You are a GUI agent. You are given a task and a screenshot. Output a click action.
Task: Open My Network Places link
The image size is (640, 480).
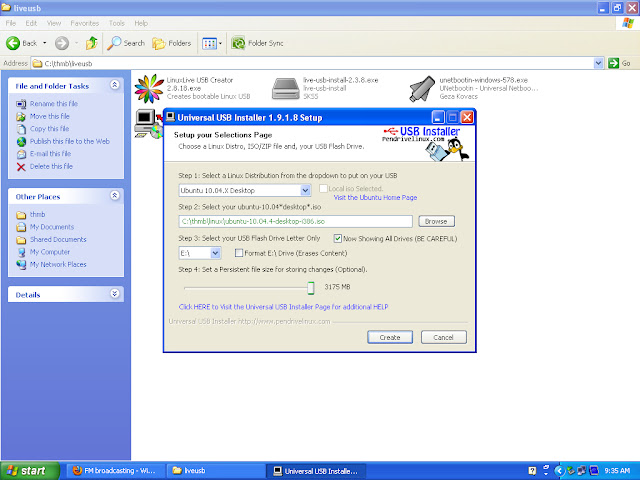[58, 264]
